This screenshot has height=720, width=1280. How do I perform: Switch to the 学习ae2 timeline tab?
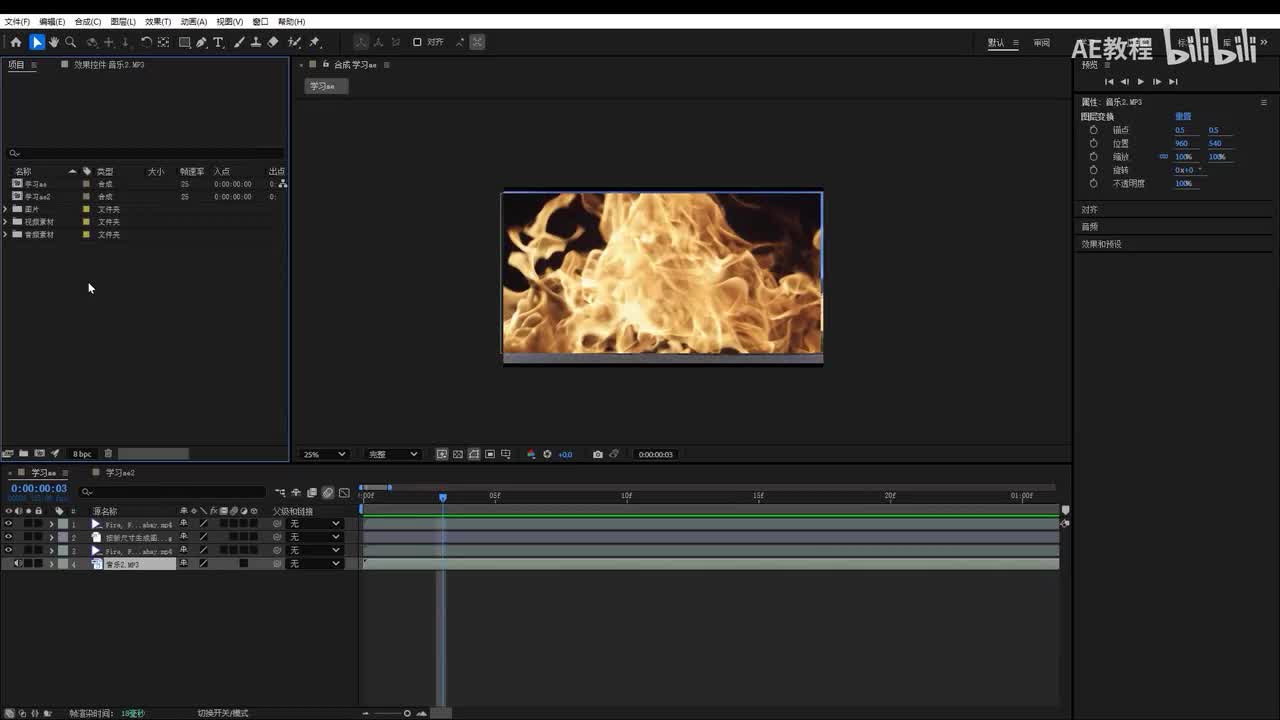click(119, 473)
